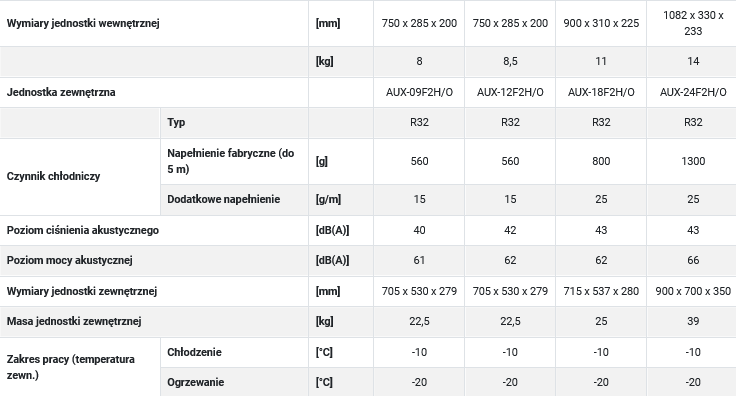736x396 pixels.
Task: Select the Napełnienie fabryczne (do 5 m) label
Action: click(231, 161)
